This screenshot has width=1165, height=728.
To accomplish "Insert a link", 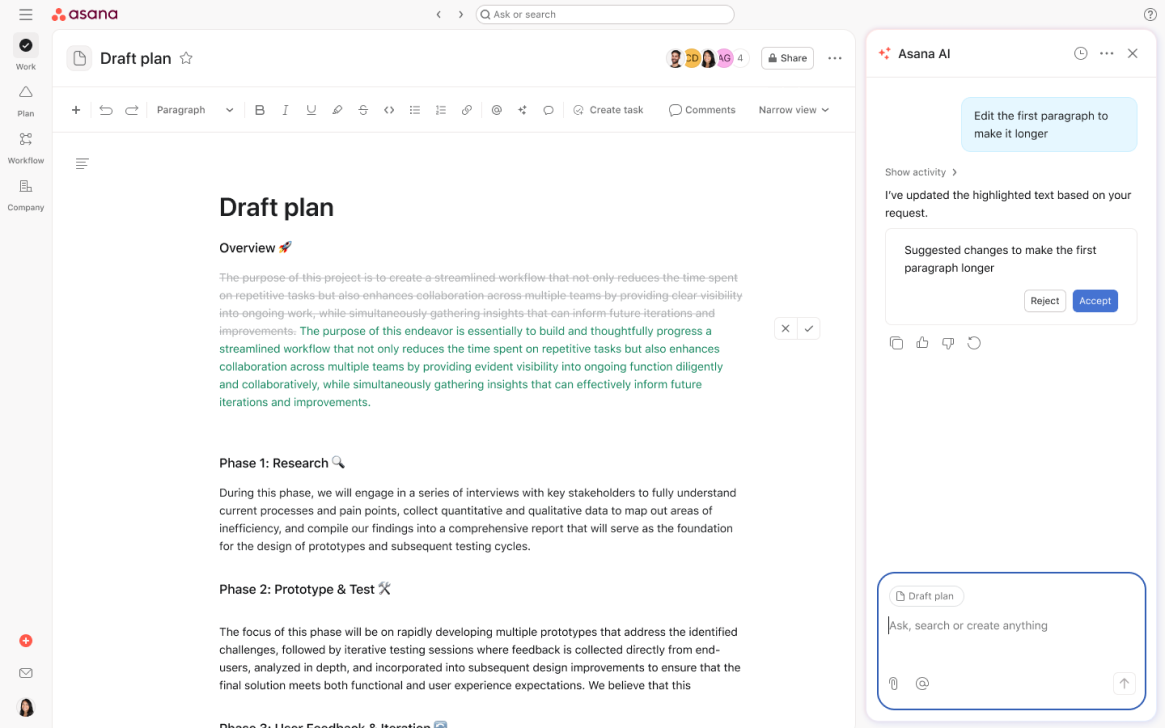I will [x=467, y=110].
